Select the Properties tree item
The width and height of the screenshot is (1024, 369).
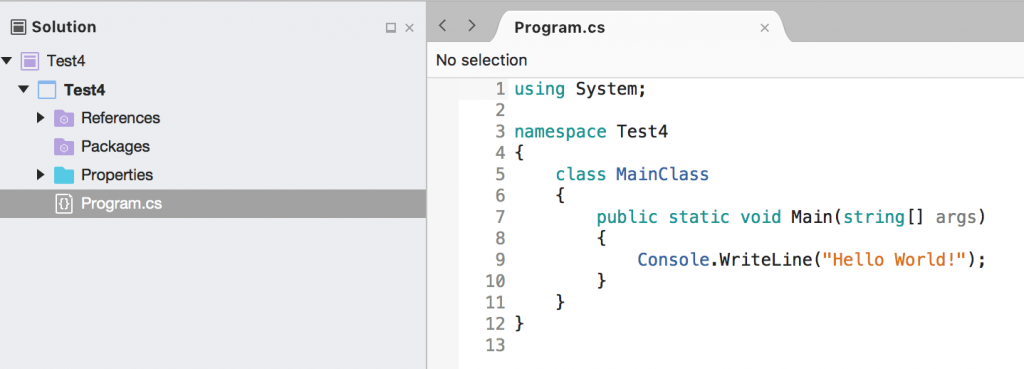(117, 175)
